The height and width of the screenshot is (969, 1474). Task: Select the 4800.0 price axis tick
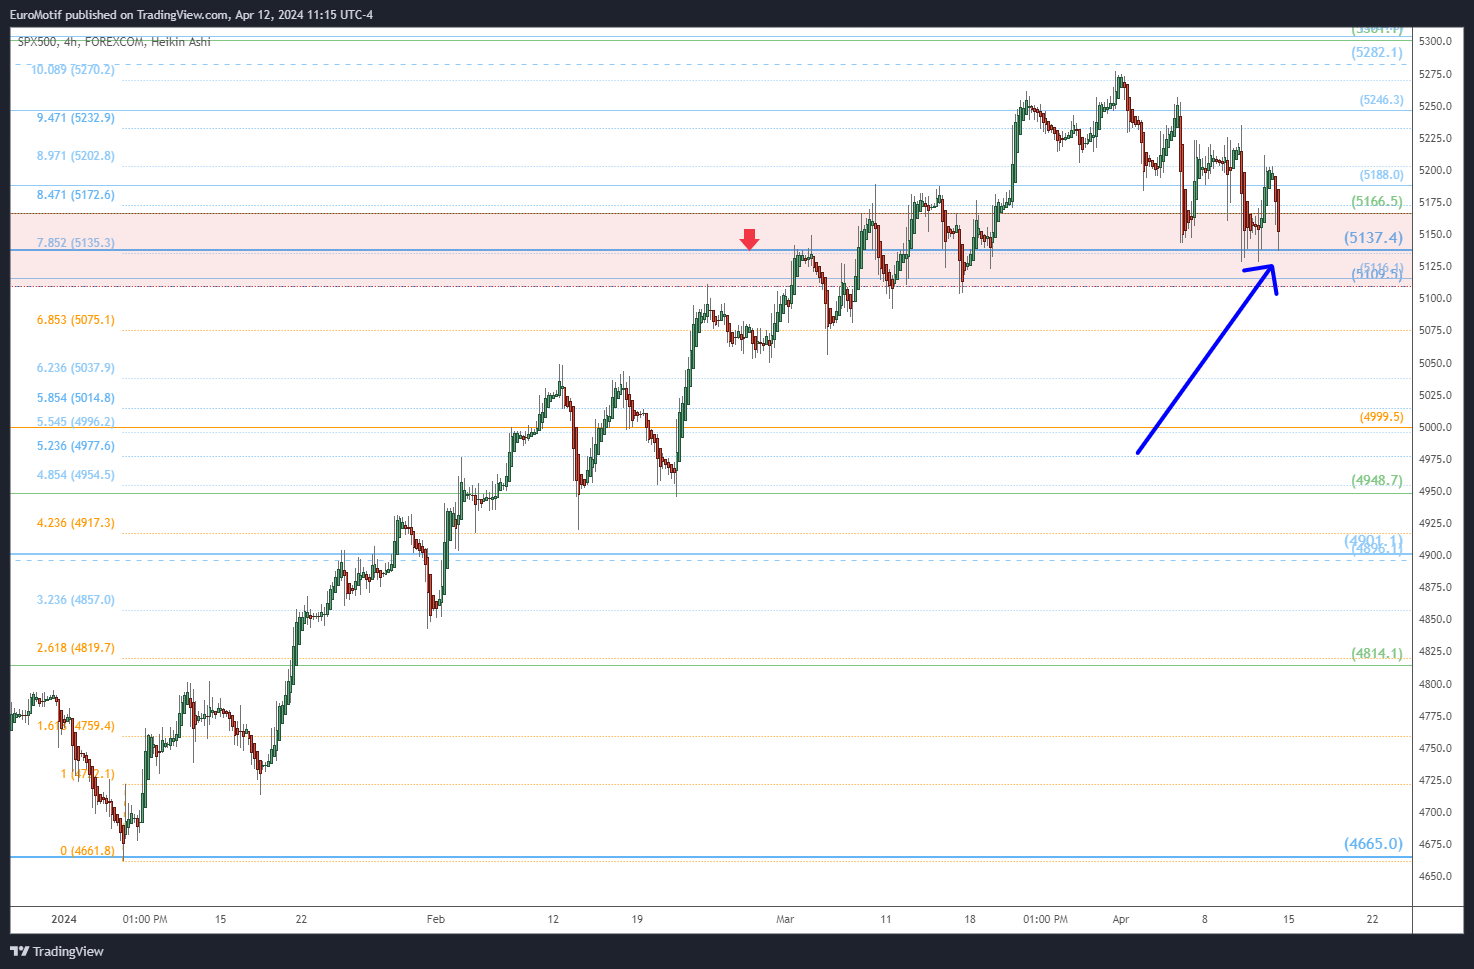[1435, 684]
